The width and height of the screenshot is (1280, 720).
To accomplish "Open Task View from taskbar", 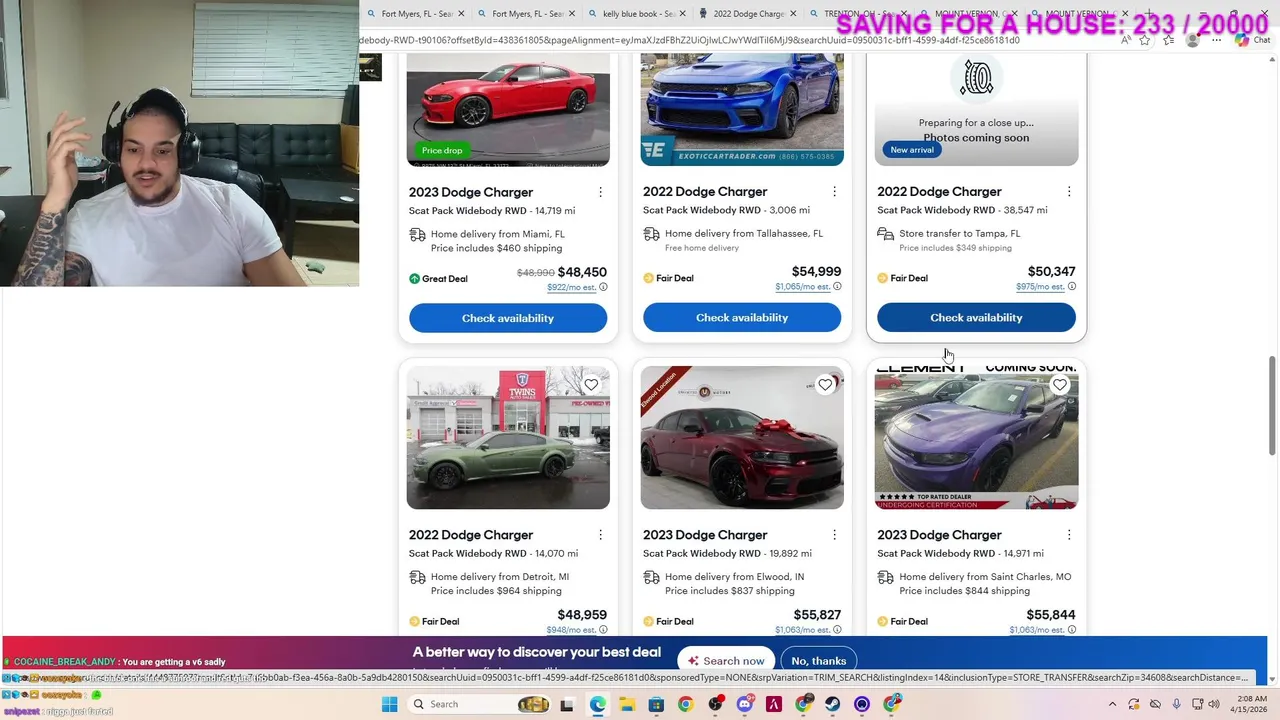I will pos(567,704).
